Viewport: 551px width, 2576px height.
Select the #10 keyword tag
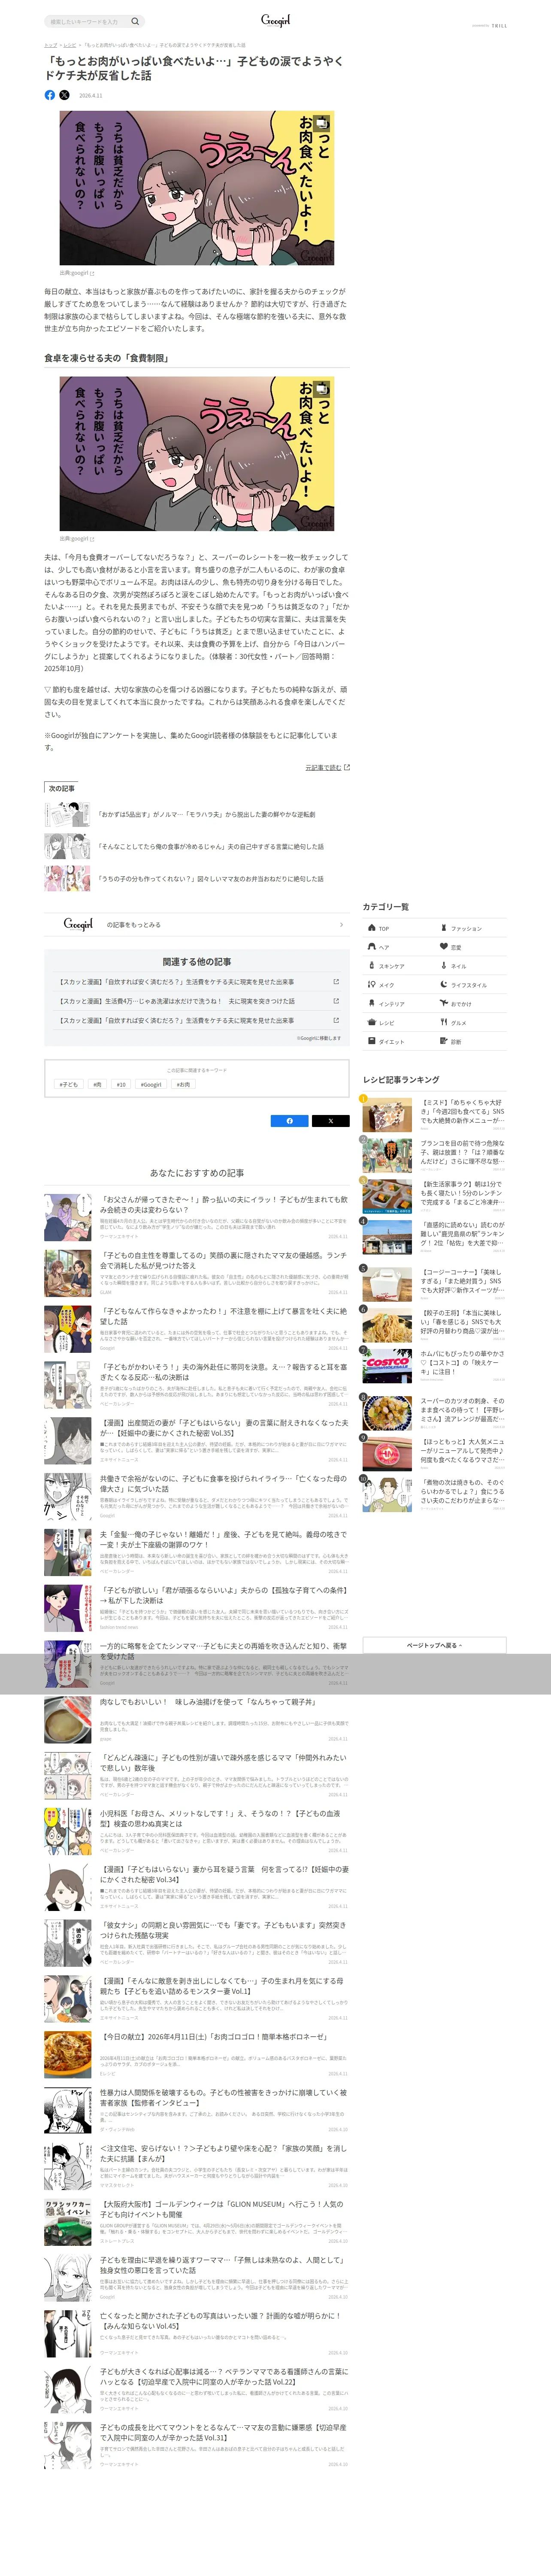(x=121, y=1084)
